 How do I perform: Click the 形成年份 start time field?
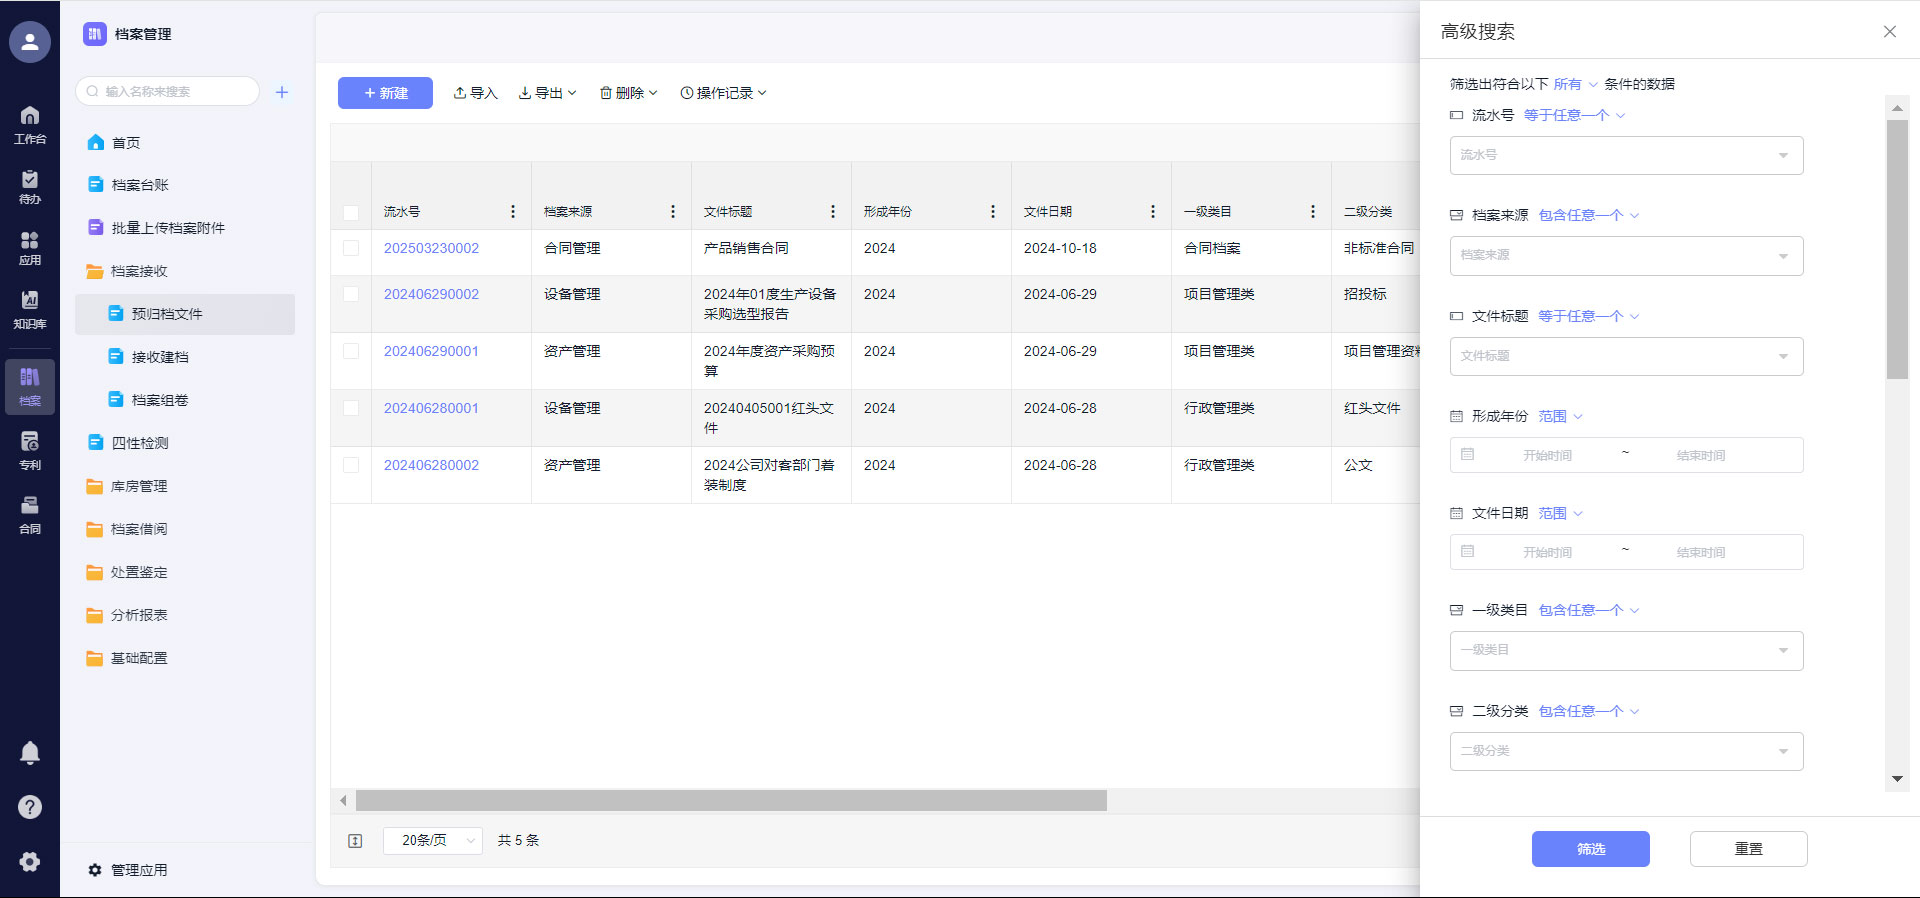click(1547, 456)
